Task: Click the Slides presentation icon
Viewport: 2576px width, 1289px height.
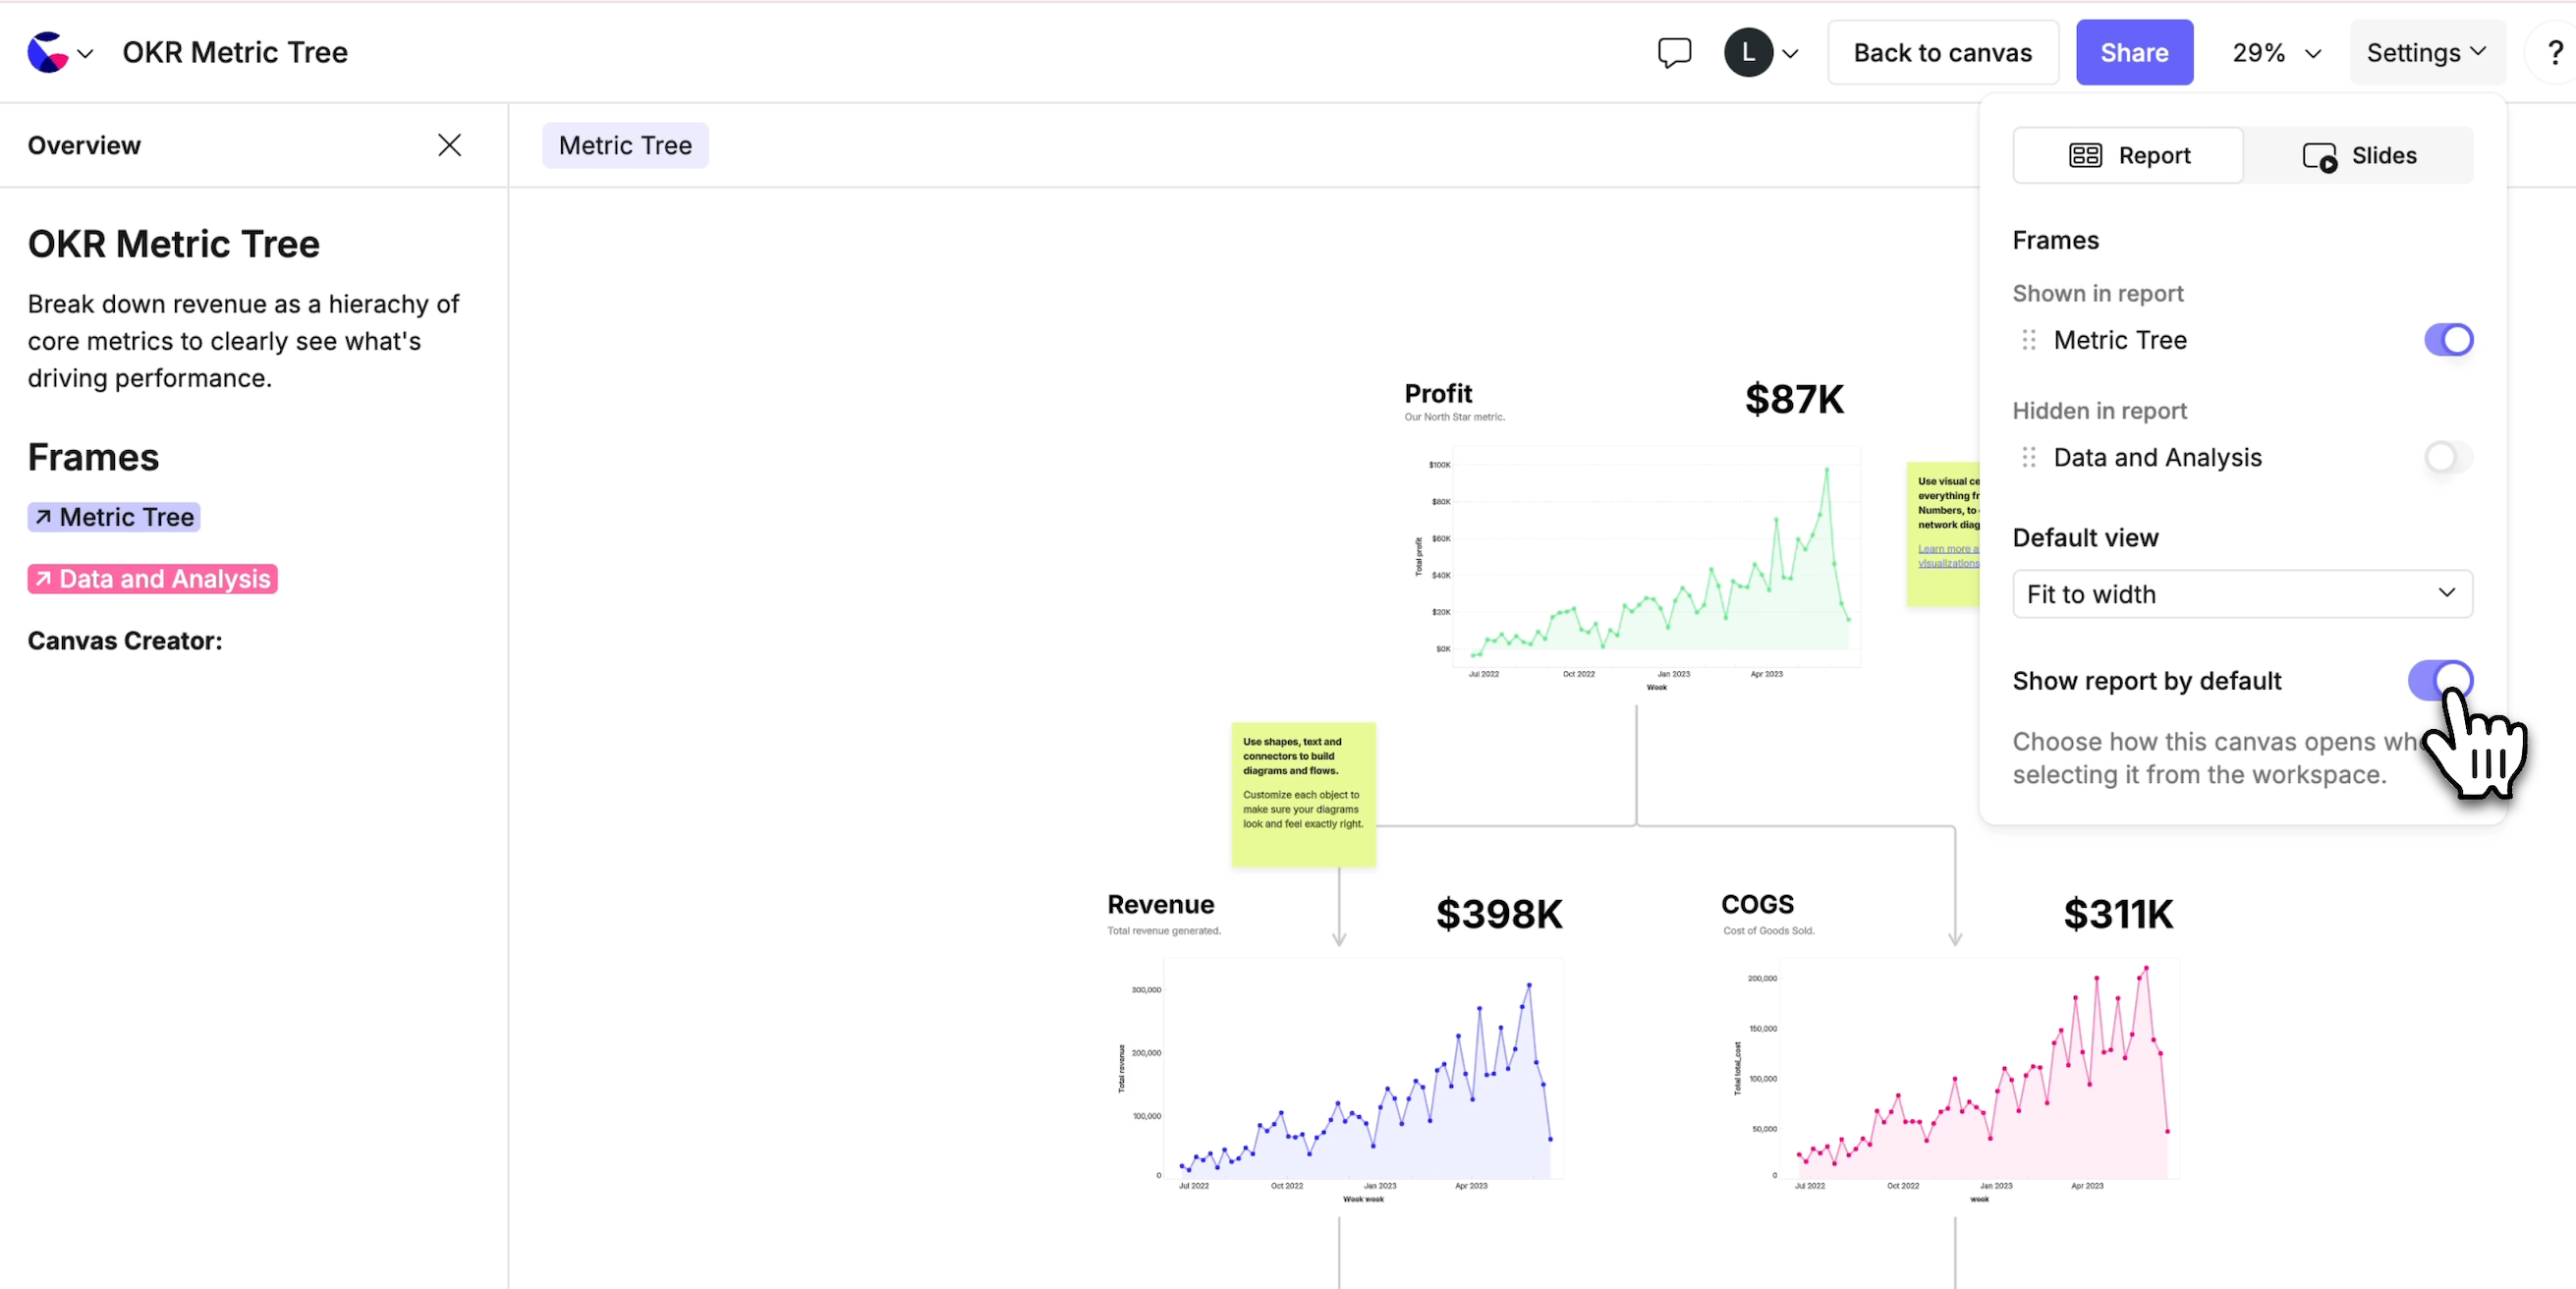Action: click(x=2319, y=156)
